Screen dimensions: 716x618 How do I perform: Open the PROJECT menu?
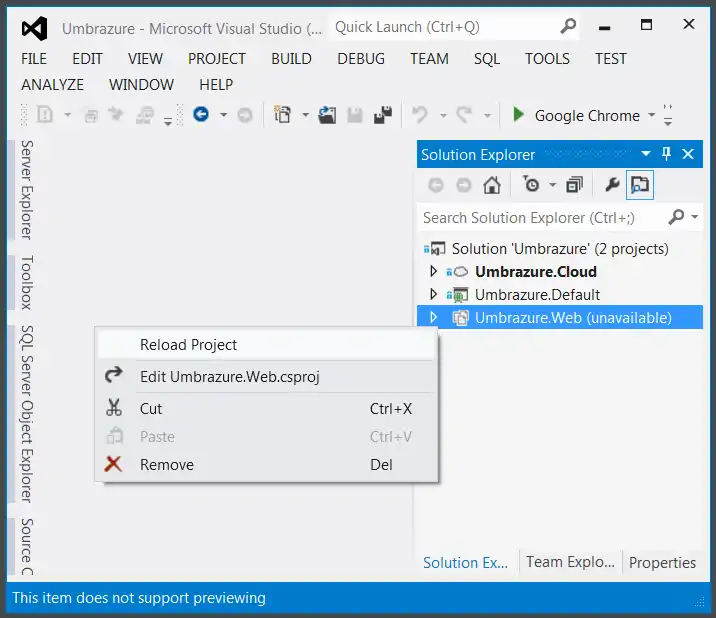coord(216,58)
